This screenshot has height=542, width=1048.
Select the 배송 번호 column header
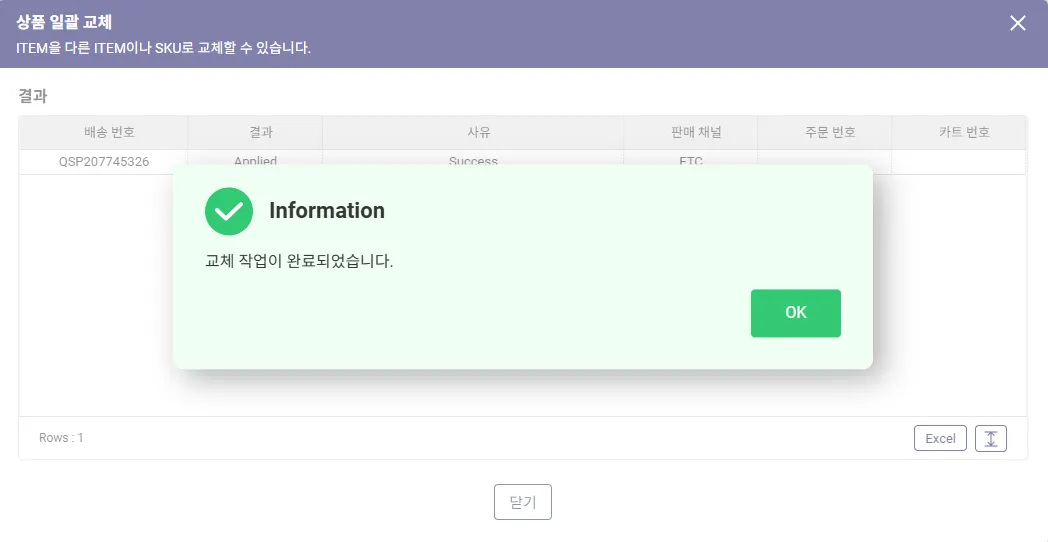tap(104, 132)
